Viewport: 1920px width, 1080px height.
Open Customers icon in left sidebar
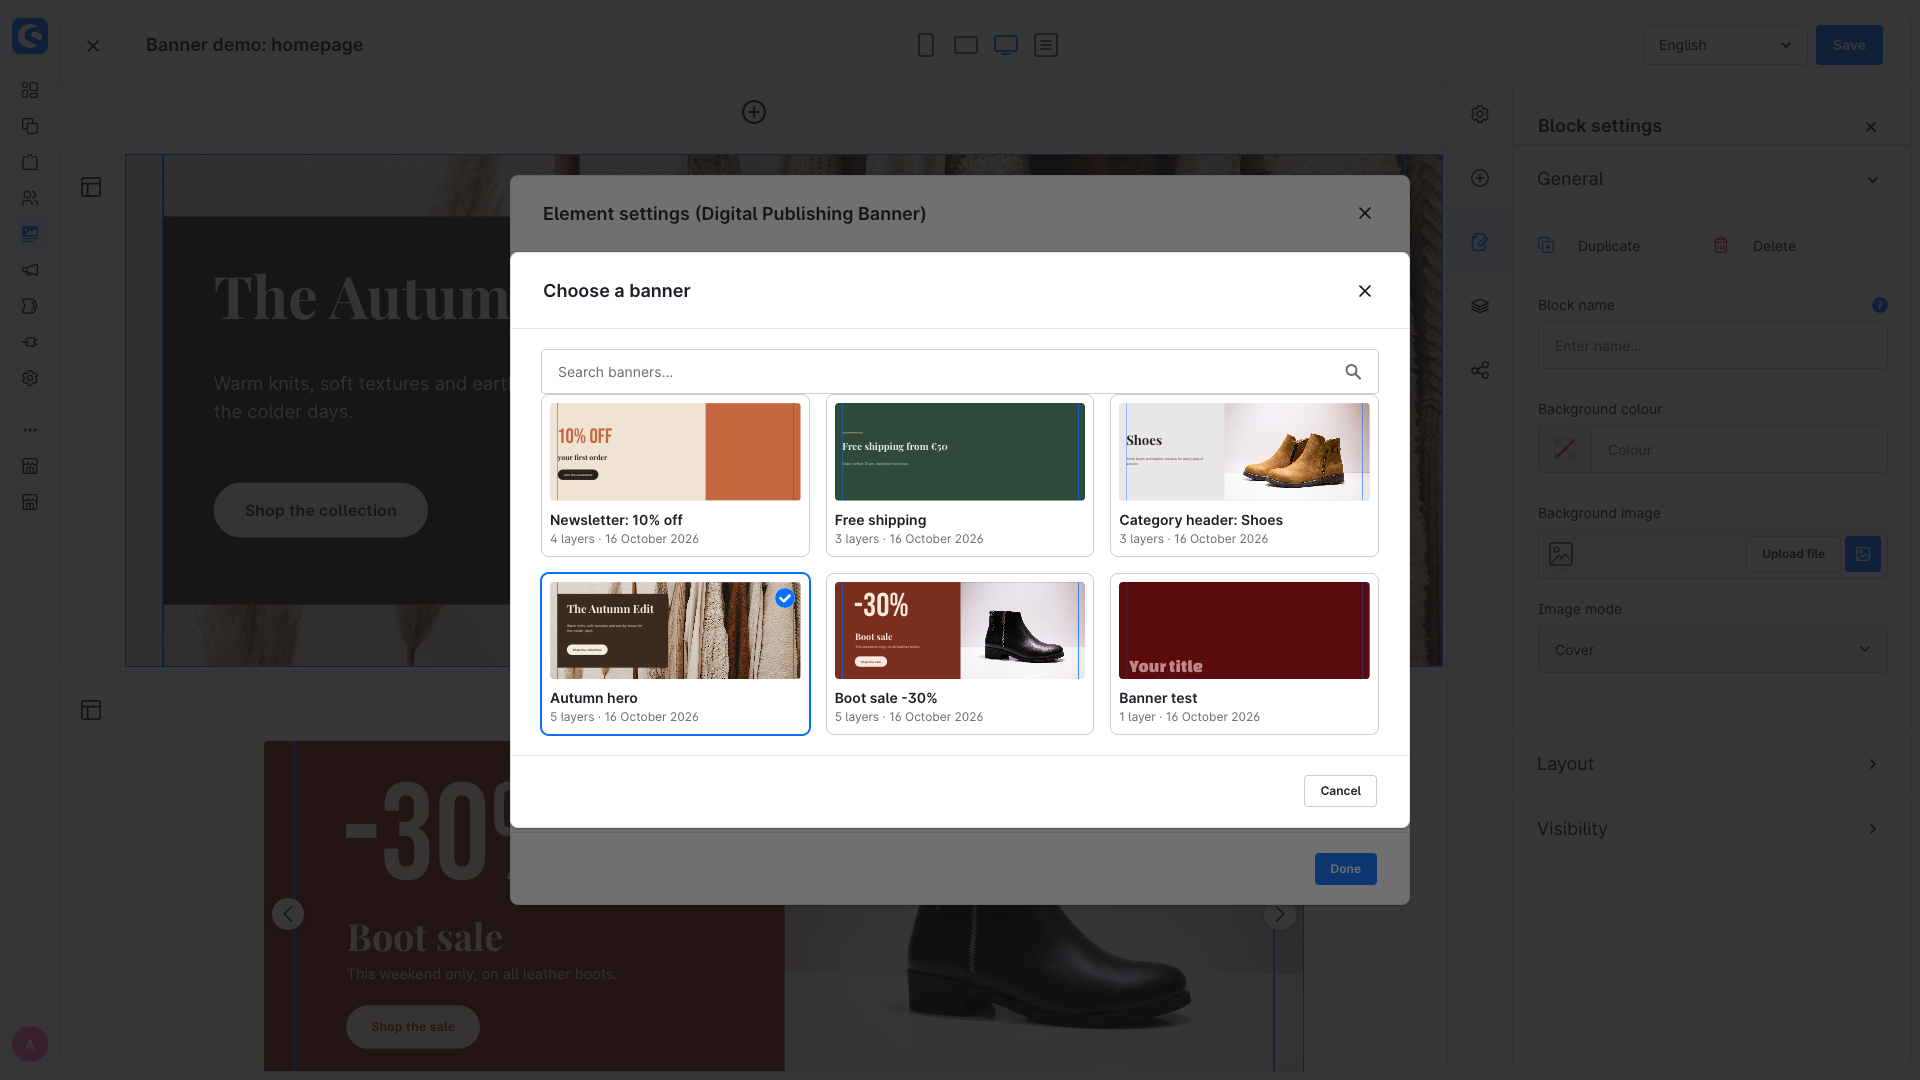[x=30, y=198]
